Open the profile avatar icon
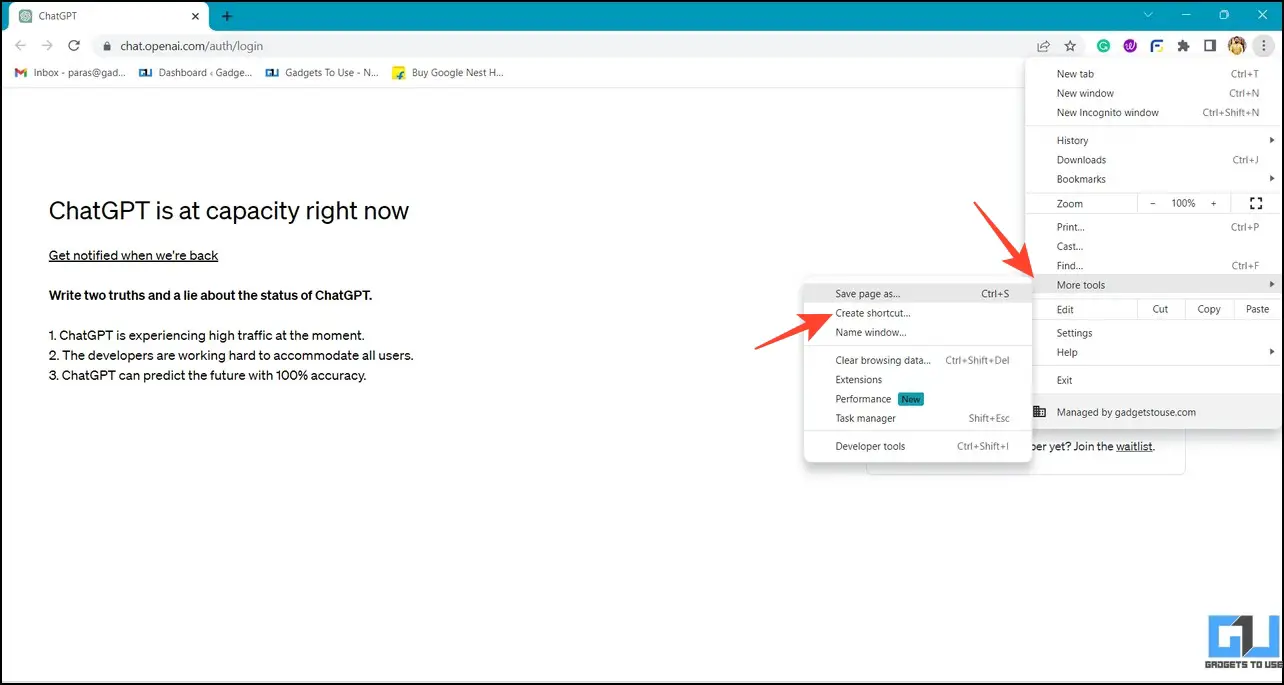 click(1237, 46)
